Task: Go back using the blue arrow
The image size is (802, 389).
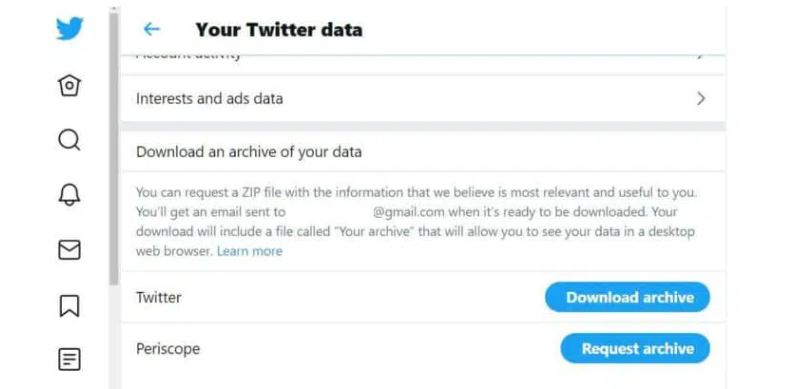Action: tap(151, 29)
